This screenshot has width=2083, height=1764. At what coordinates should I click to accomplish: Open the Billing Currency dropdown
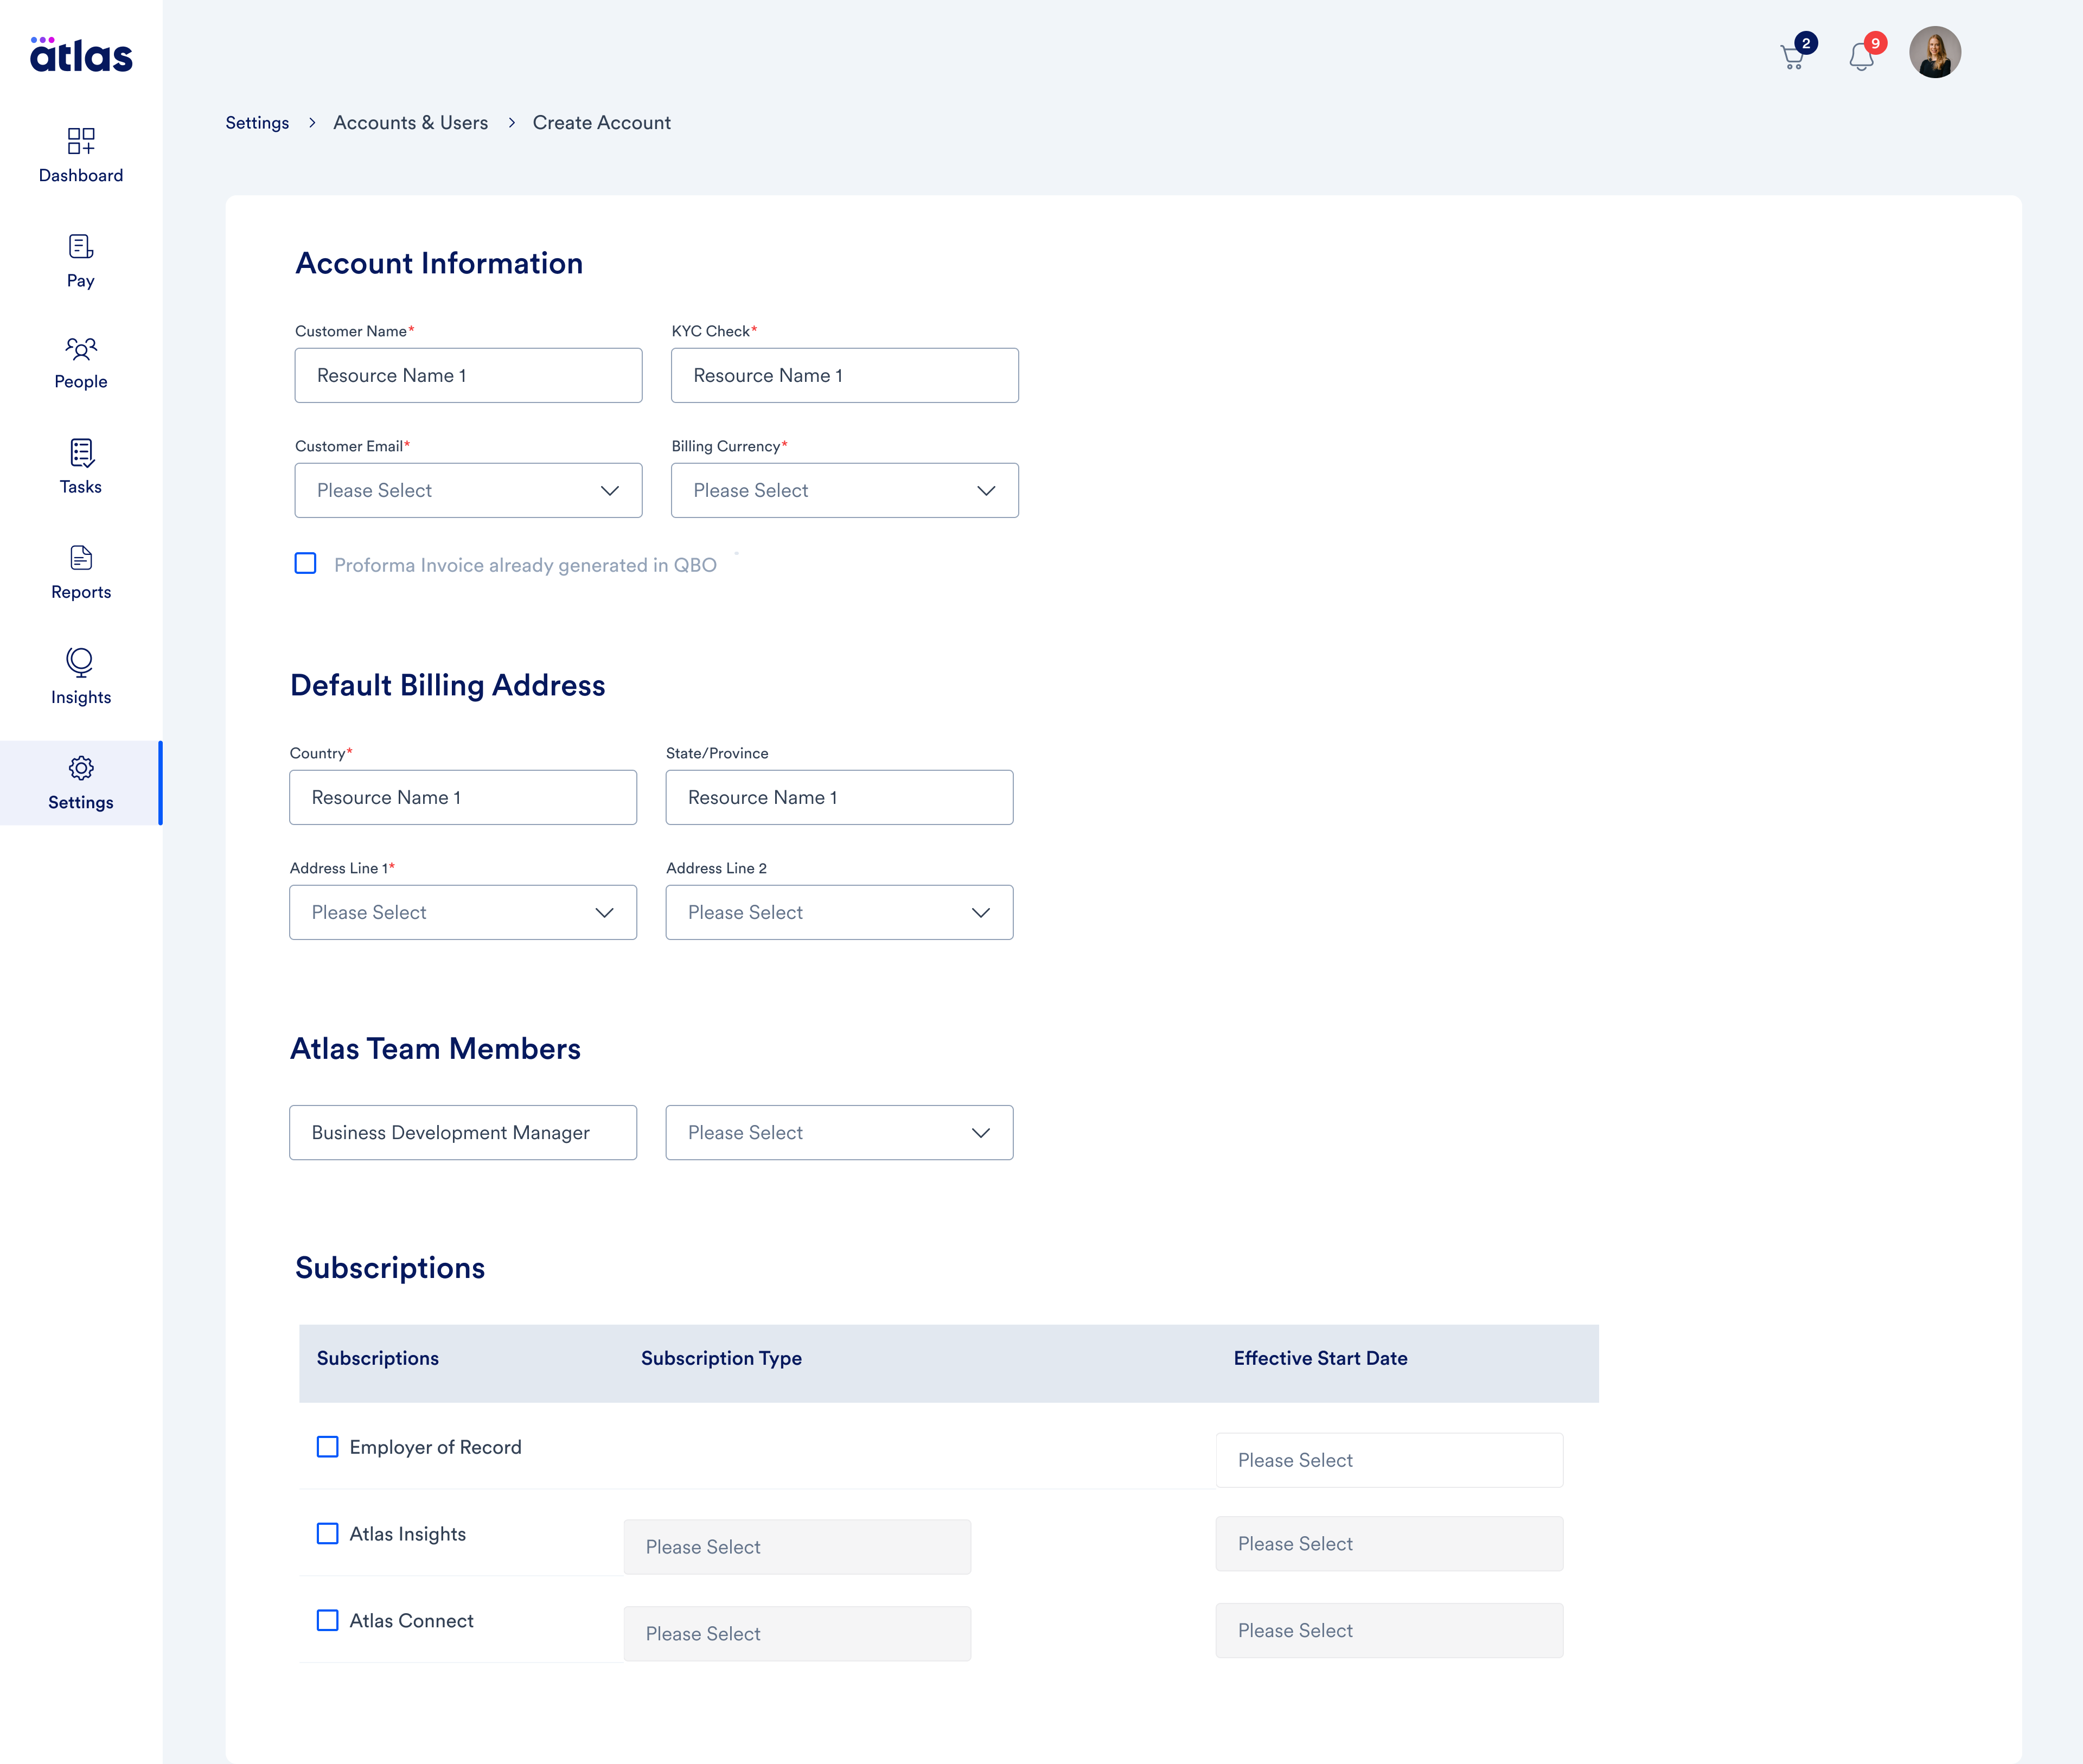point(845,490)
